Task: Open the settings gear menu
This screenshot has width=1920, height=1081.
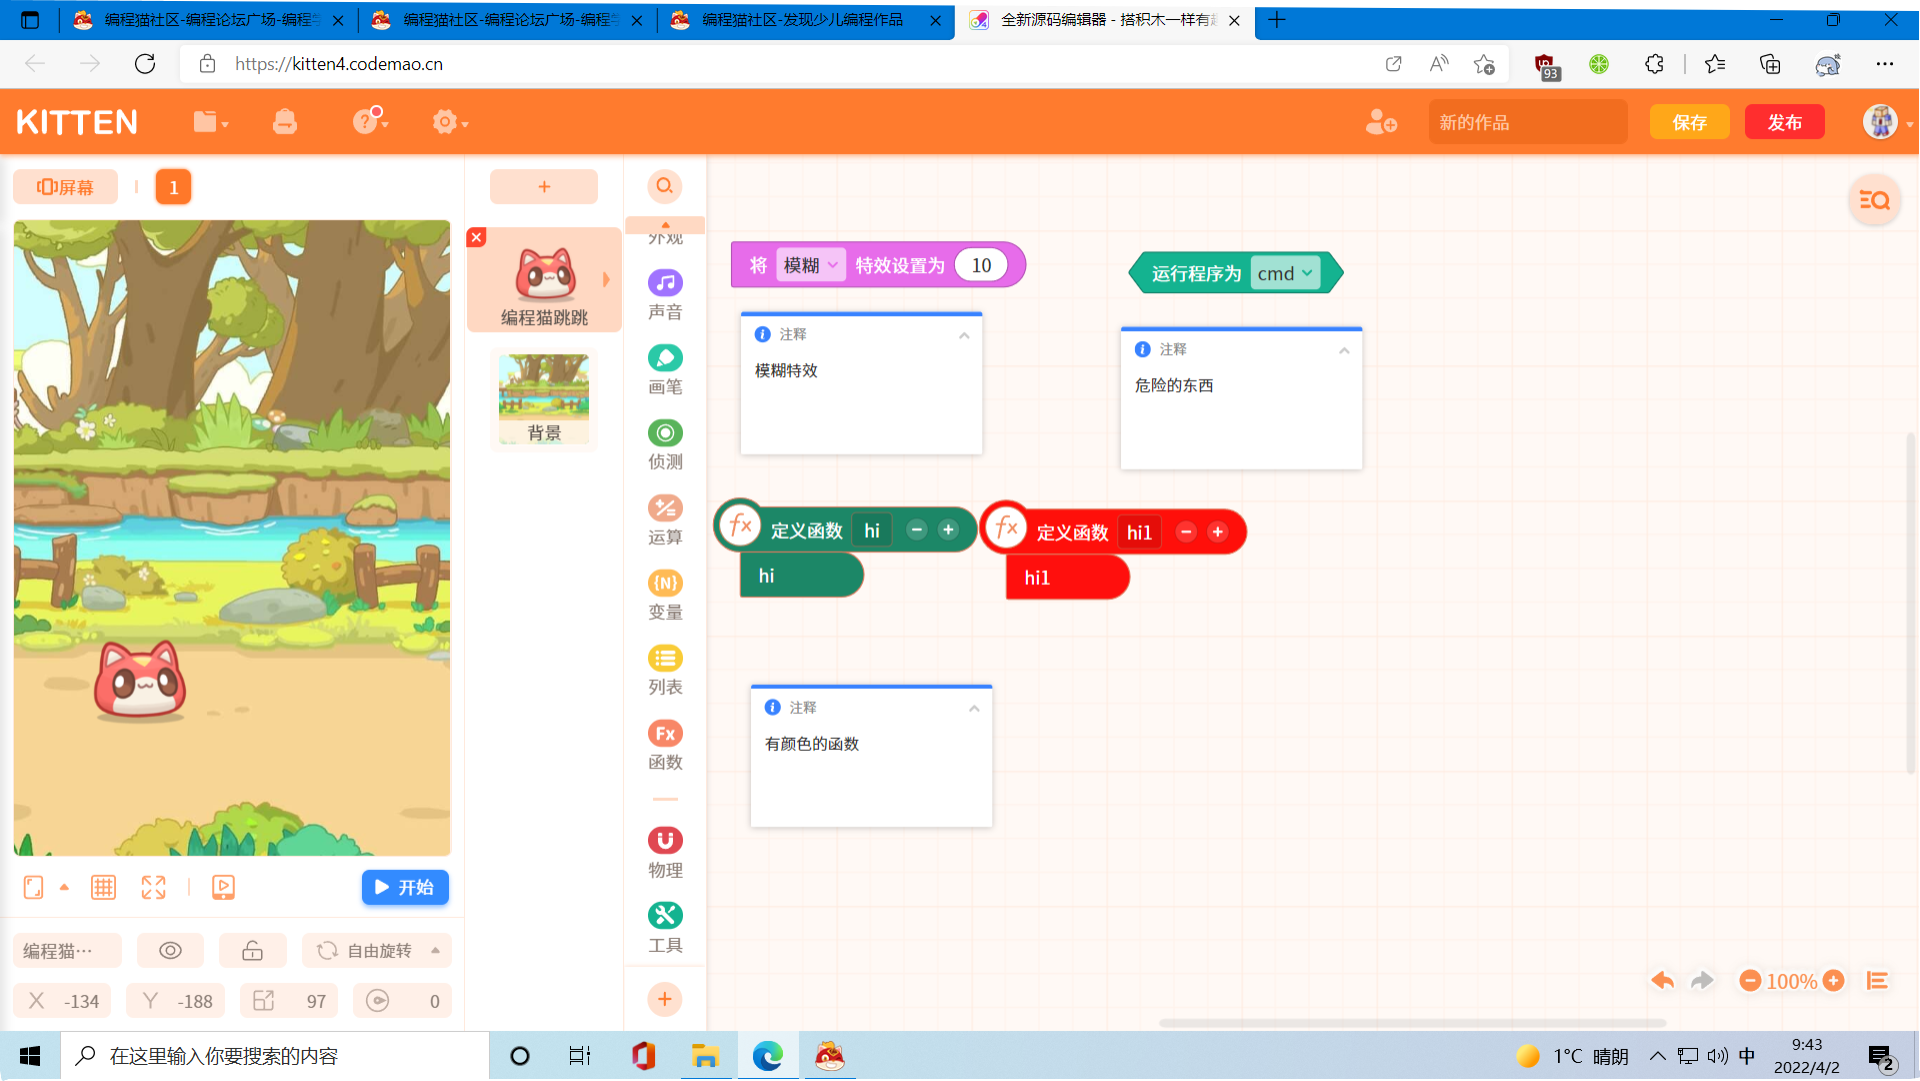Action: 449,122
